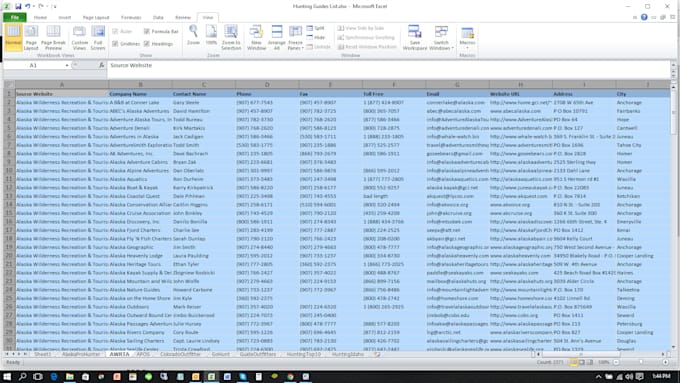Open the Macros dropdown
Screen dimensions: 680x383
pyautogui.click(x=467, y=38)
